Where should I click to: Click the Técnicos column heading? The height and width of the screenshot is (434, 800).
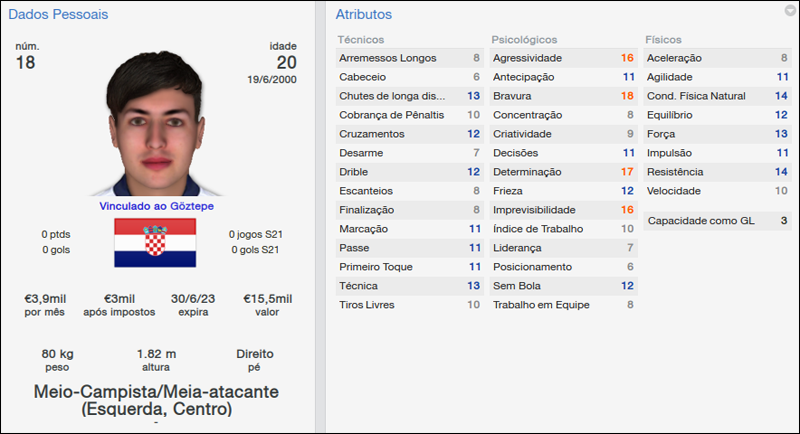point(362,40)
